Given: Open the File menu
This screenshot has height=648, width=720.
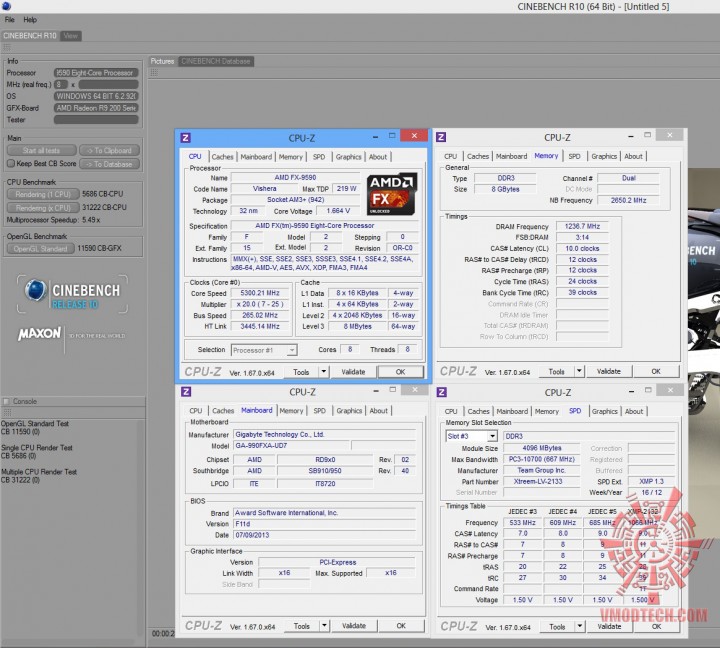Looking at the screenshot, I should (x=10, y=19).
